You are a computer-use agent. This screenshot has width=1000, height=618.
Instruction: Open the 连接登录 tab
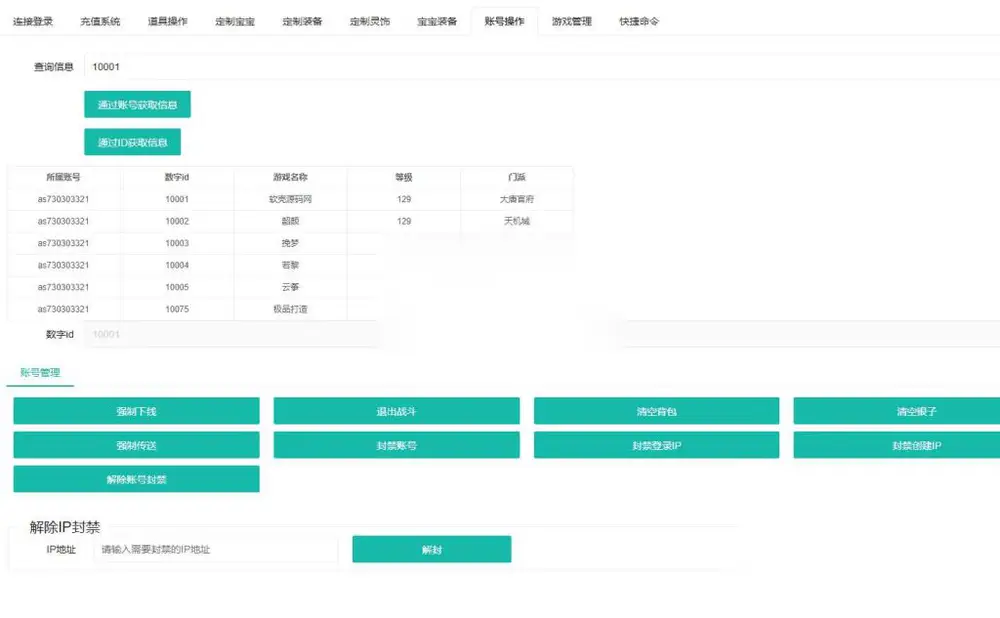[33, 21]
